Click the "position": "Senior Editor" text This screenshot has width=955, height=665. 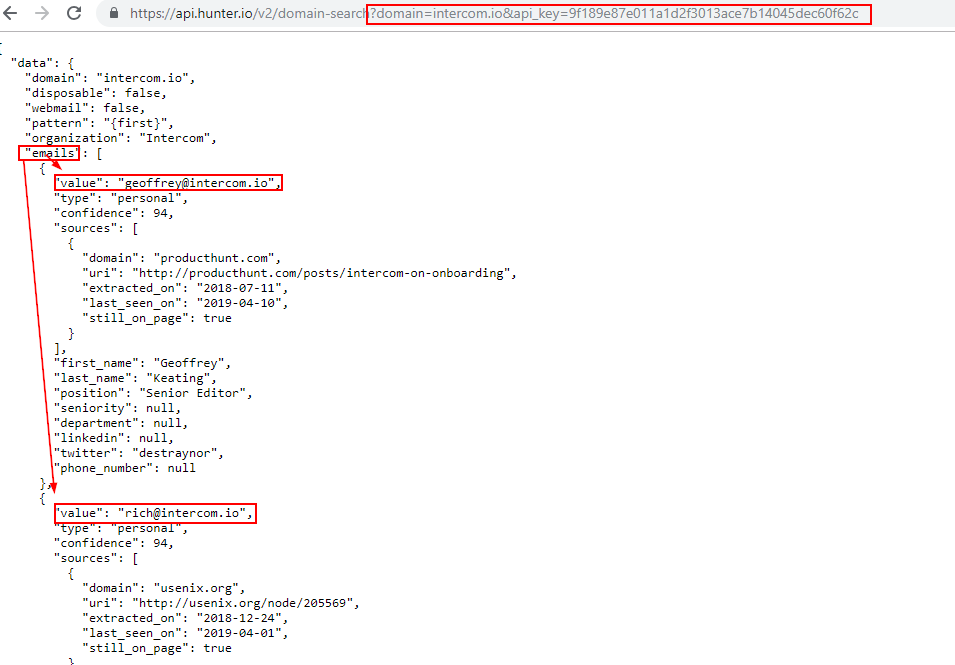(153, 393)
